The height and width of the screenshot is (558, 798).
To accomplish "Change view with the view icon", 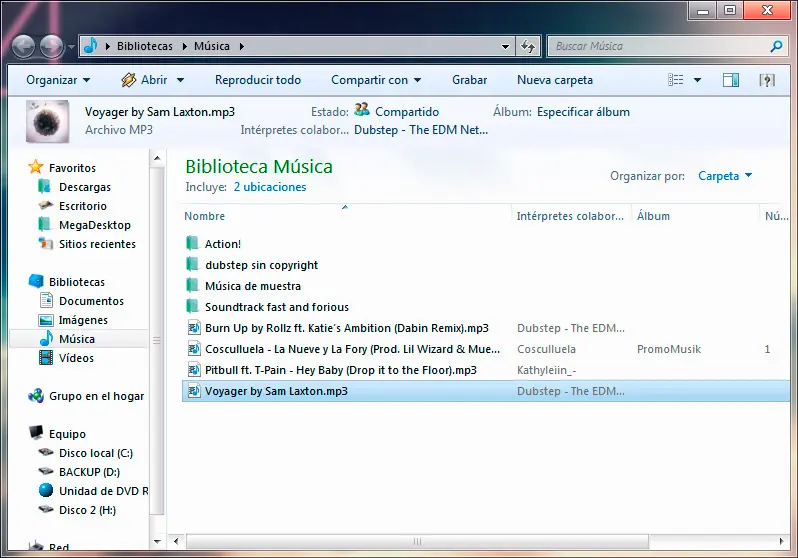I will point(676,80).
